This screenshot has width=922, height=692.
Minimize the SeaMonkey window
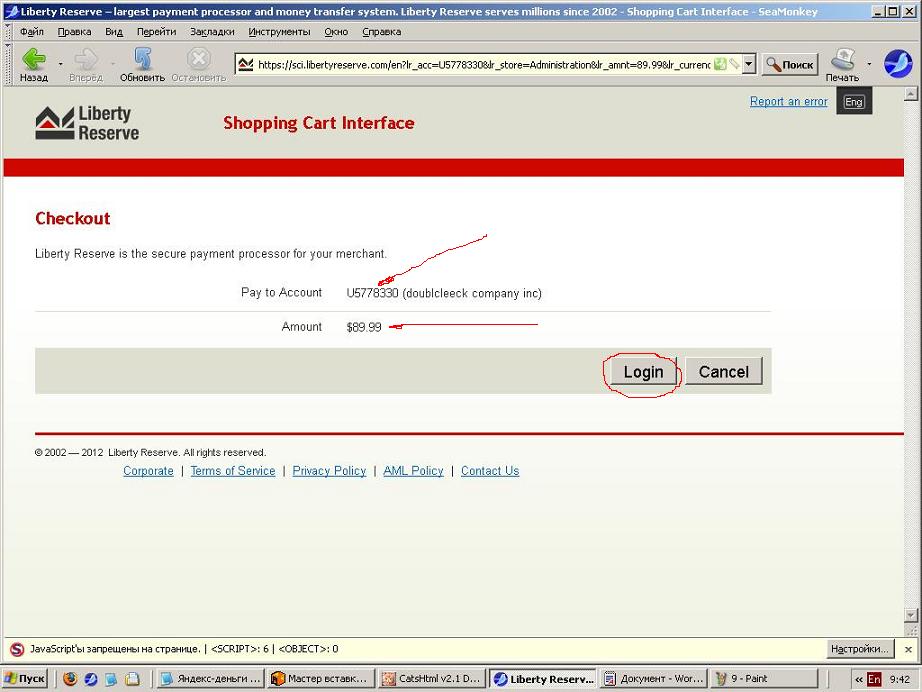[878, 11]
